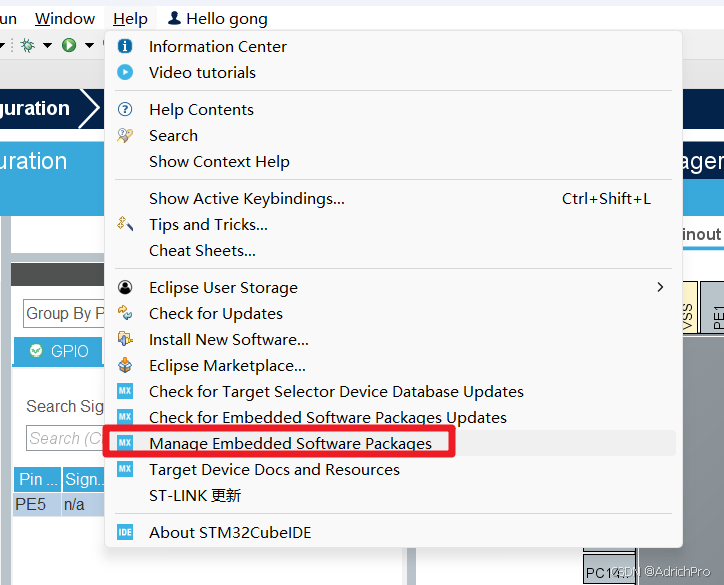Click the Search Signals input field
Image resolution: width=724 pixels, height=585 pixels.
point(66,438)
